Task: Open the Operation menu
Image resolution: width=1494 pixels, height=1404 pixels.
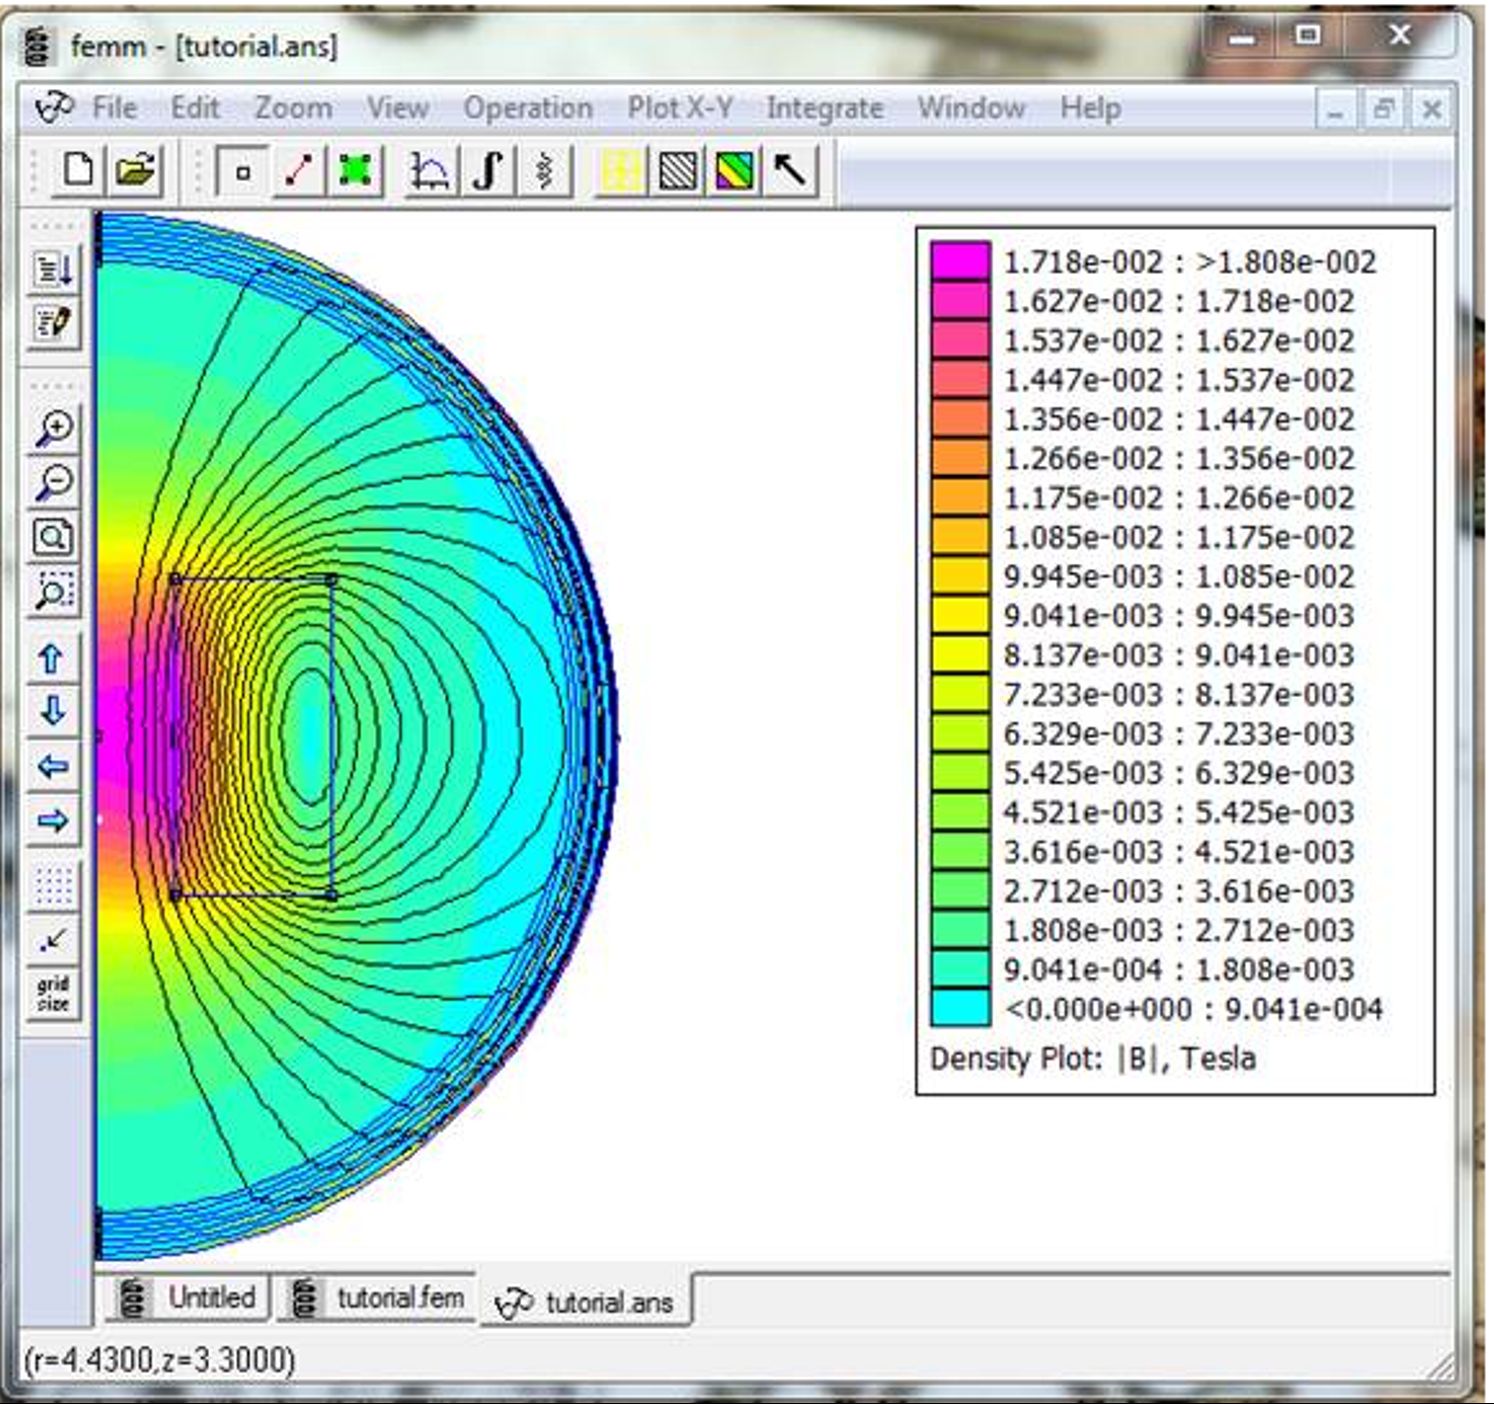Action: click(x=528, y=108)
